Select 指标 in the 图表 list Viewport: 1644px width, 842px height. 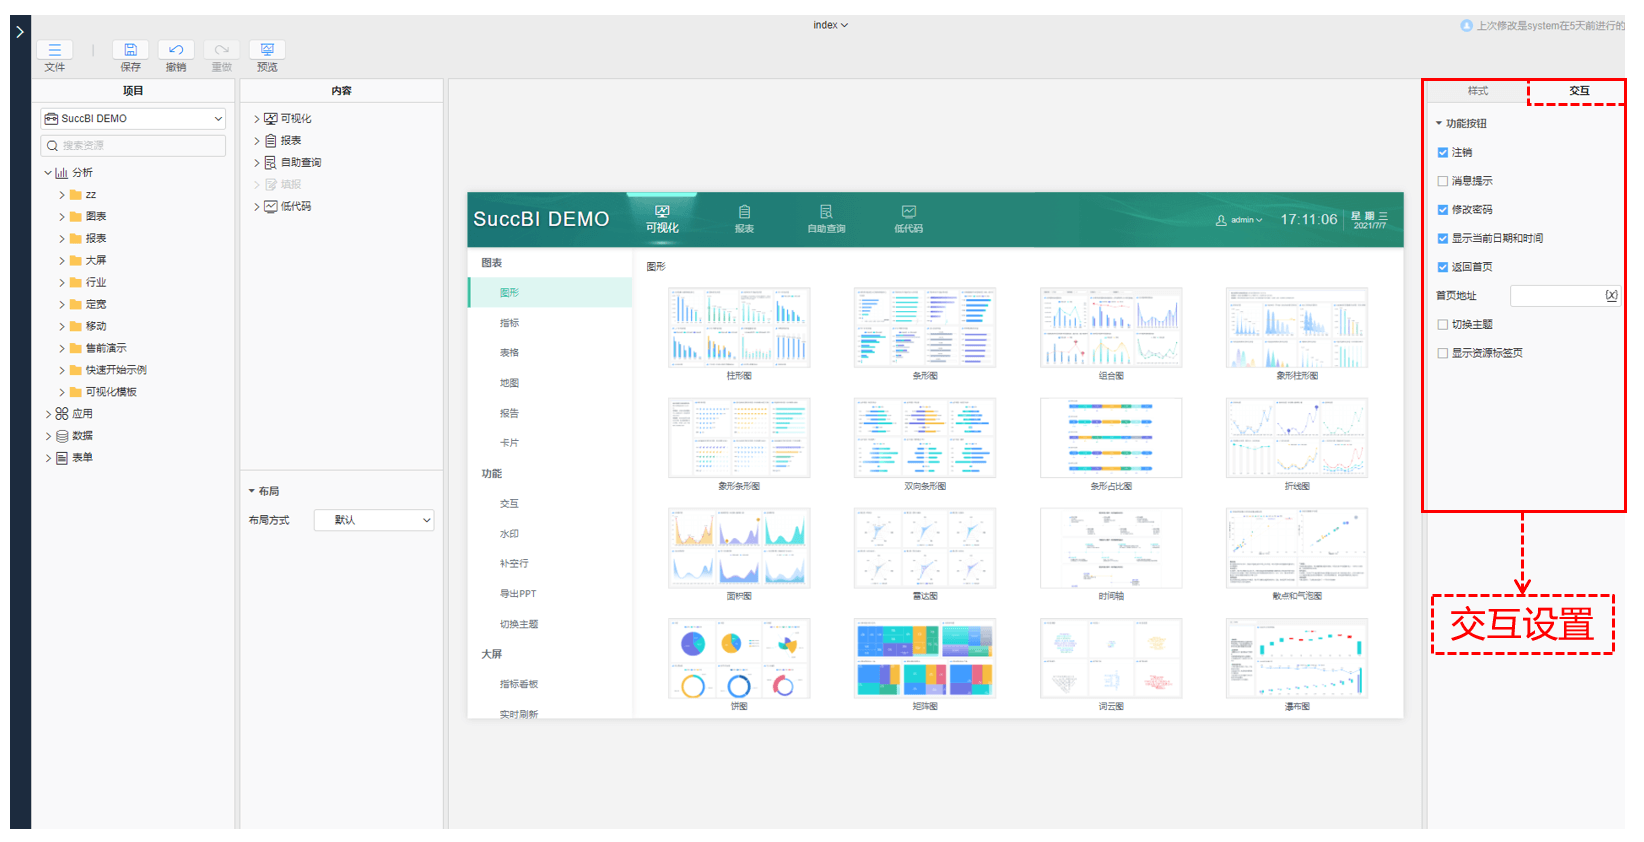click(510, 323)
